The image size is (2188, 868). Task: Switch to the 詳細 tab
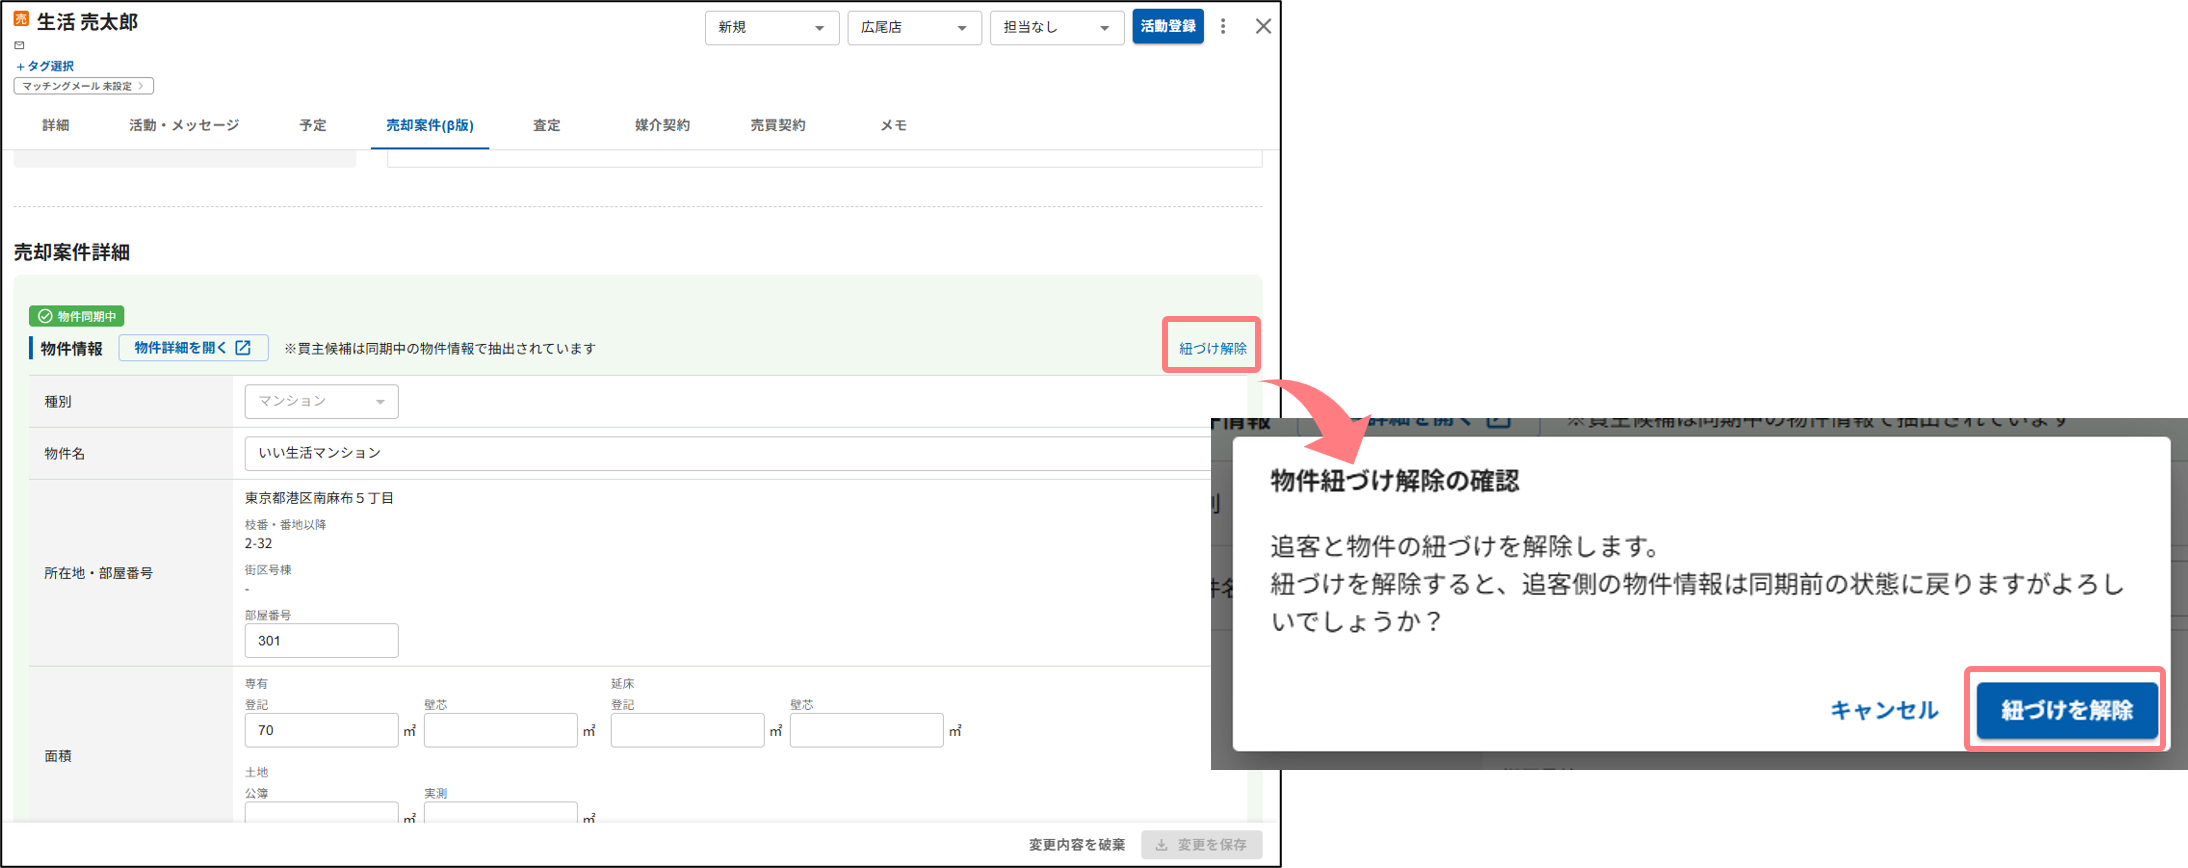[x=56, y=125]
